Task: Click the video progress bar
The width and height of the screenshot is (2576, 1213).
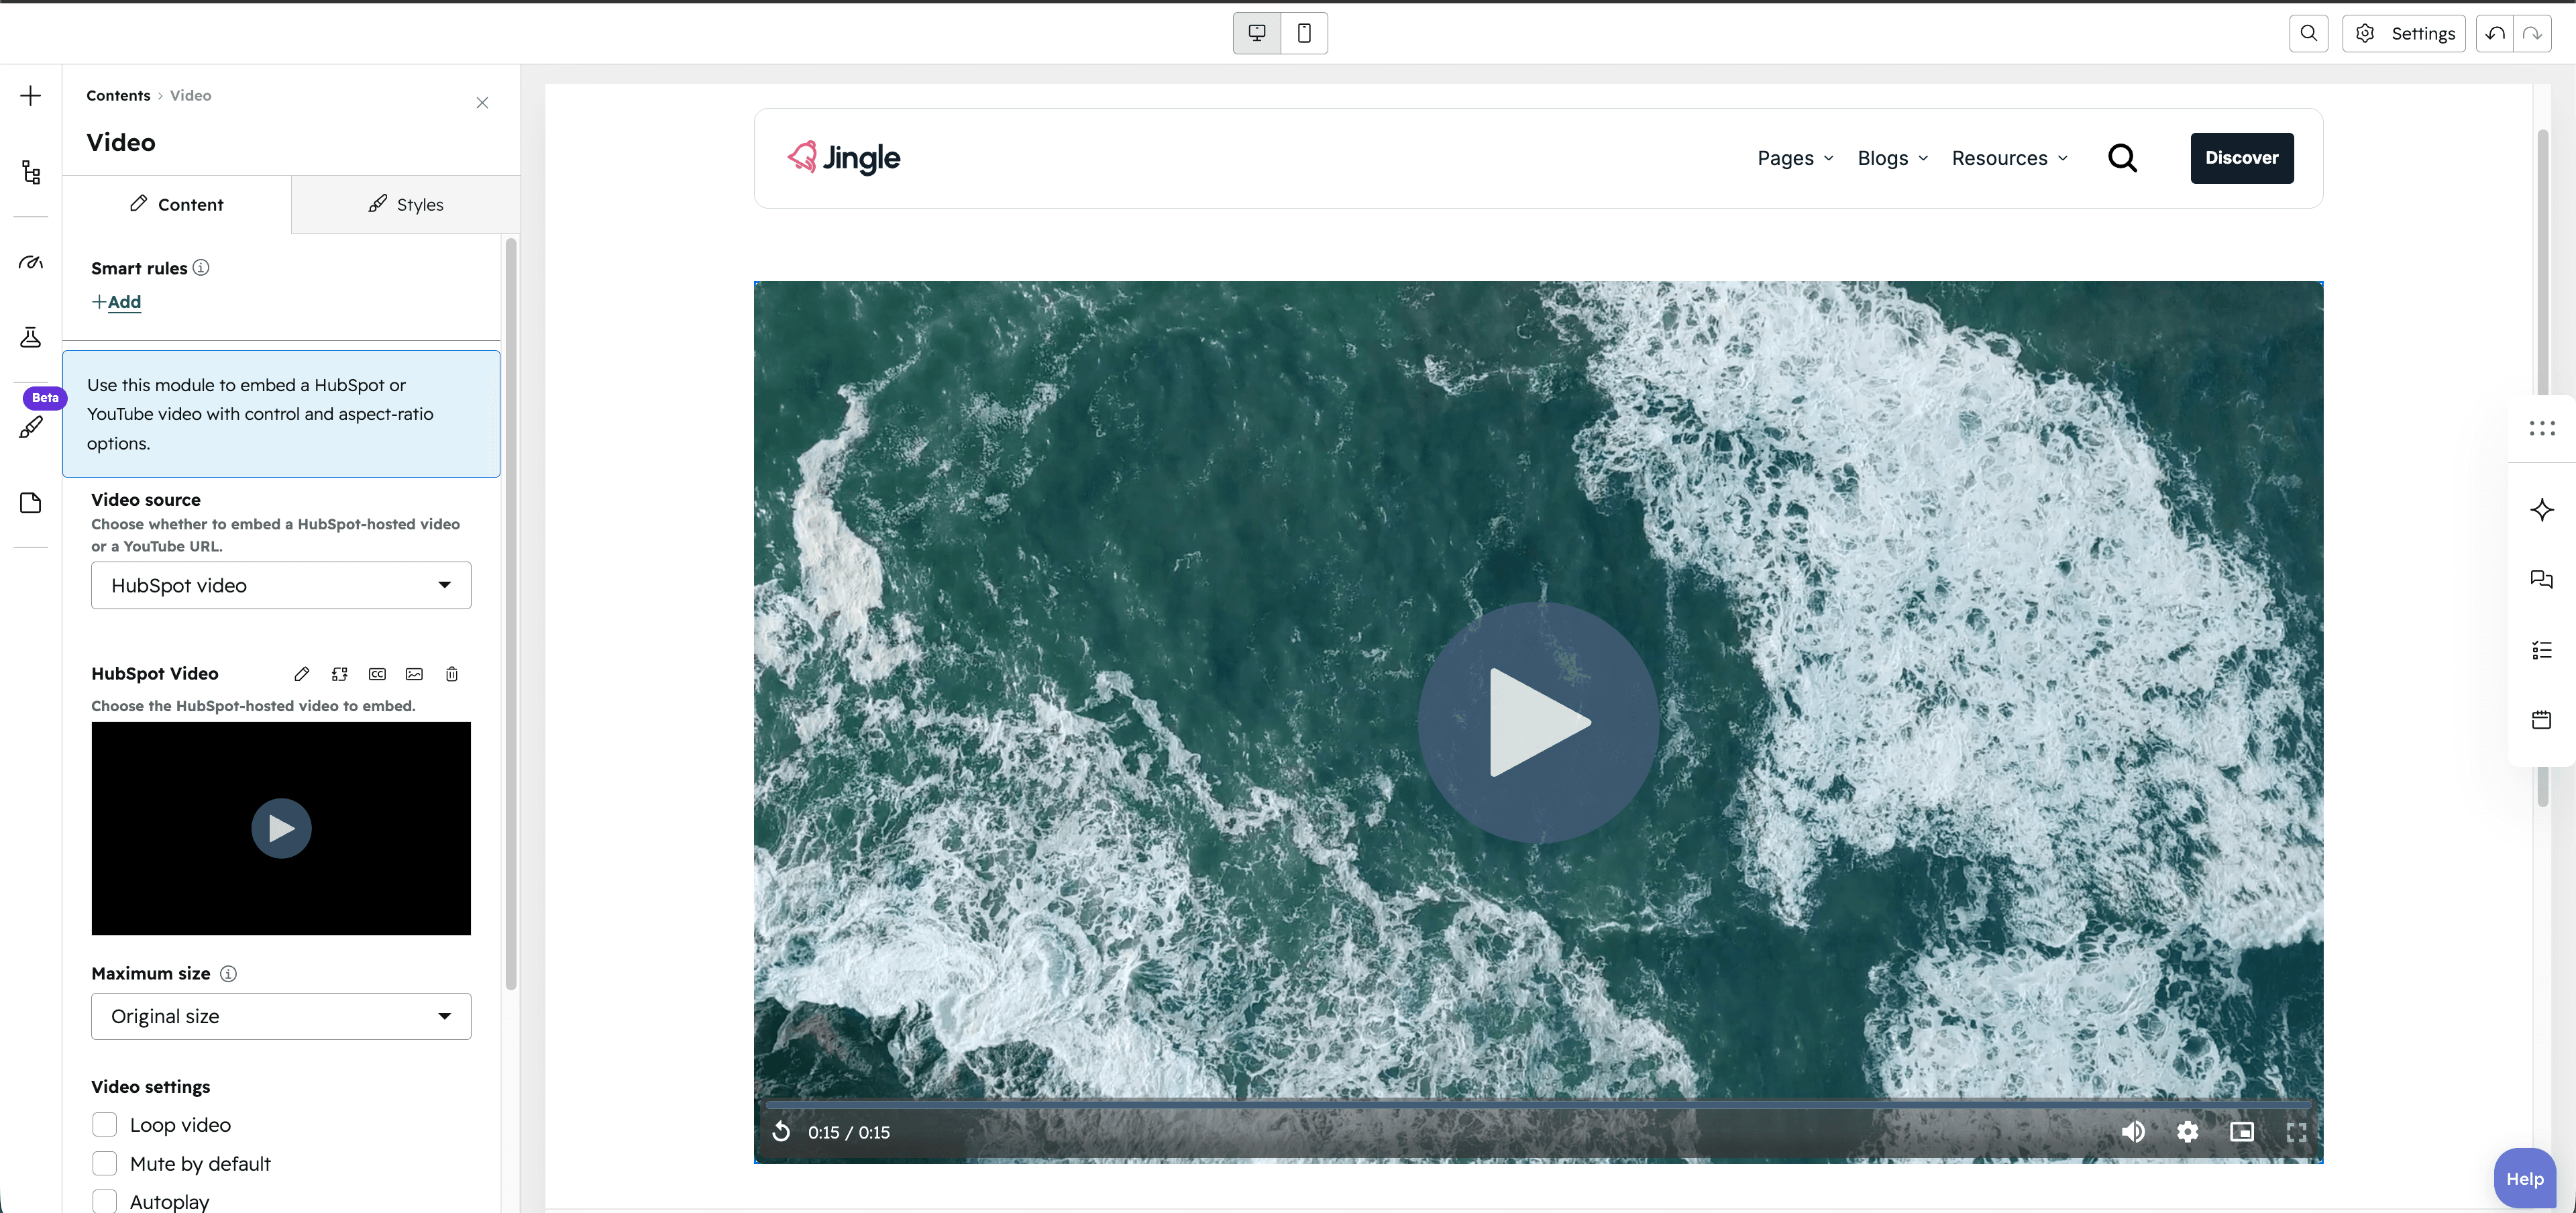Action: (x=1537, y=1104)
